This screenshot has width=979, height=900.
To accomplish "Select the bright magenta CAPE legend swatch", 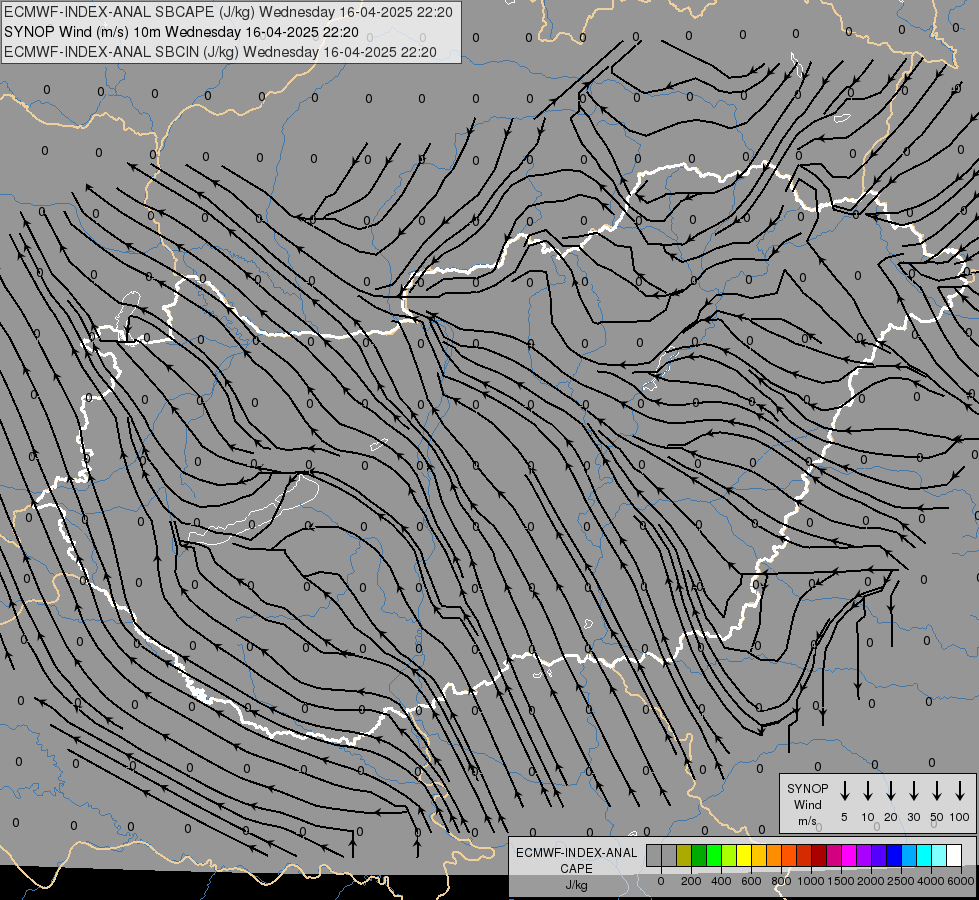I will click(x=849, y=856).
